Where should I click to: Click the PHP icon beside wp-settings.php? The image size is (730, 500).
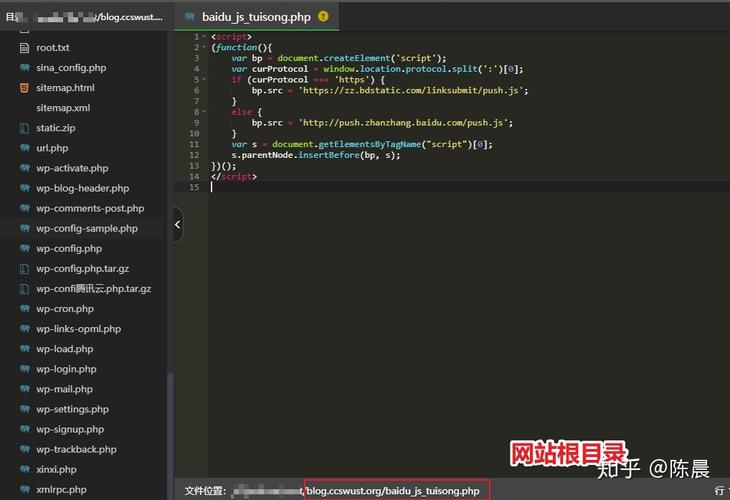tap(25, 409)
